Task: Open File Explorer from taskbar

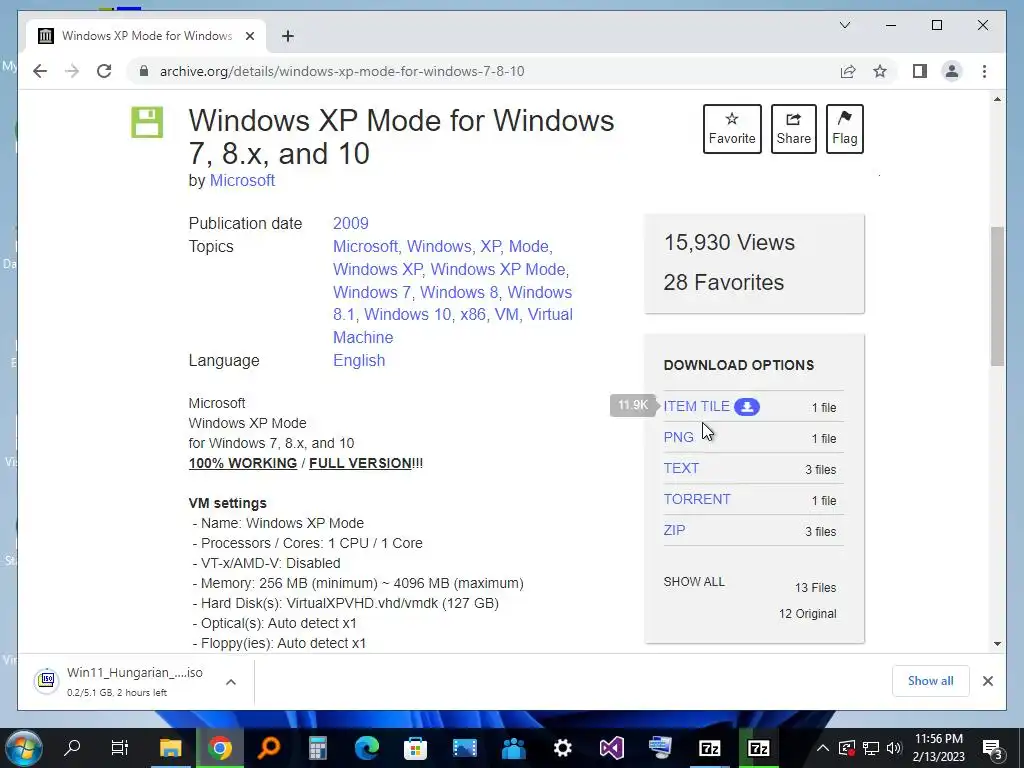Action: click(x=170, y=748)
